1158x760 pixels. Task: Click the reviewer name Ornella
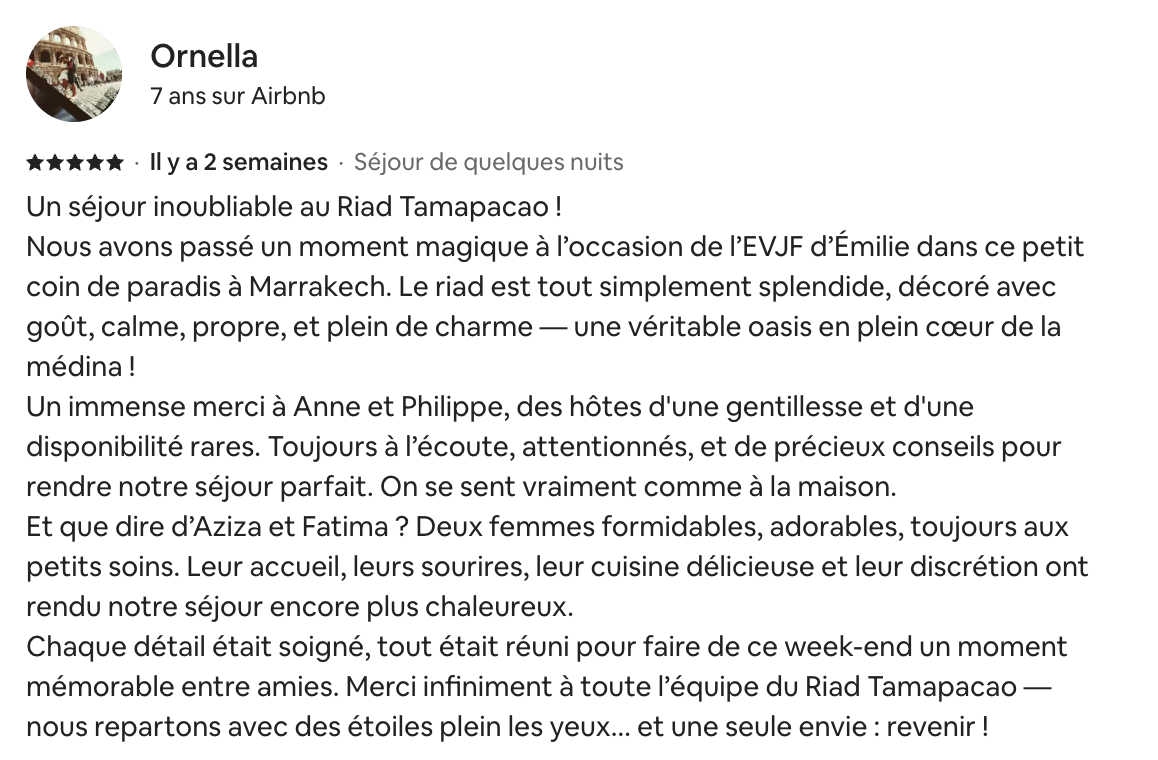pyautogui.click(x=204, y=56)
